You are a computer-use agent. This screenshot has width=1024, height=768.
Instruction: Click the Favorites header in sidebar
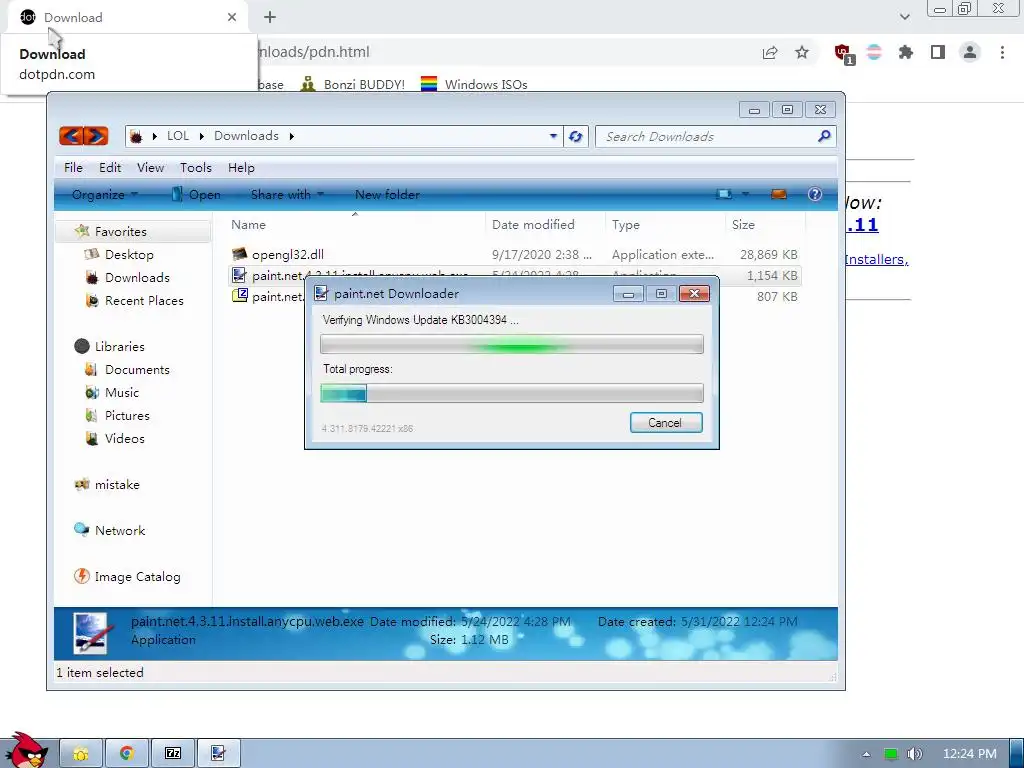click(120, 231)
